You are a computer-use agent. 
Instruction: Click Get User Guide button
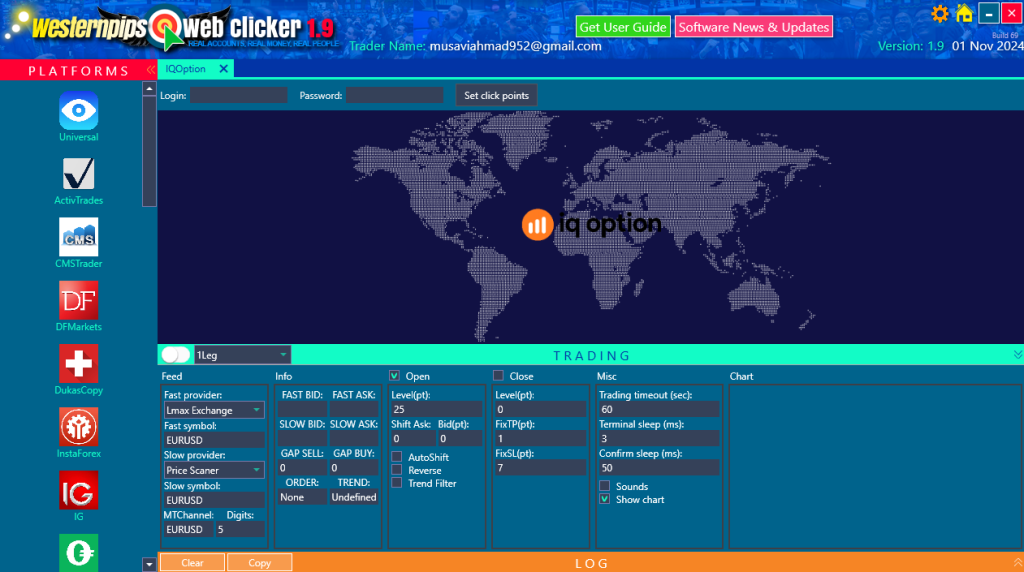[622, 27]
